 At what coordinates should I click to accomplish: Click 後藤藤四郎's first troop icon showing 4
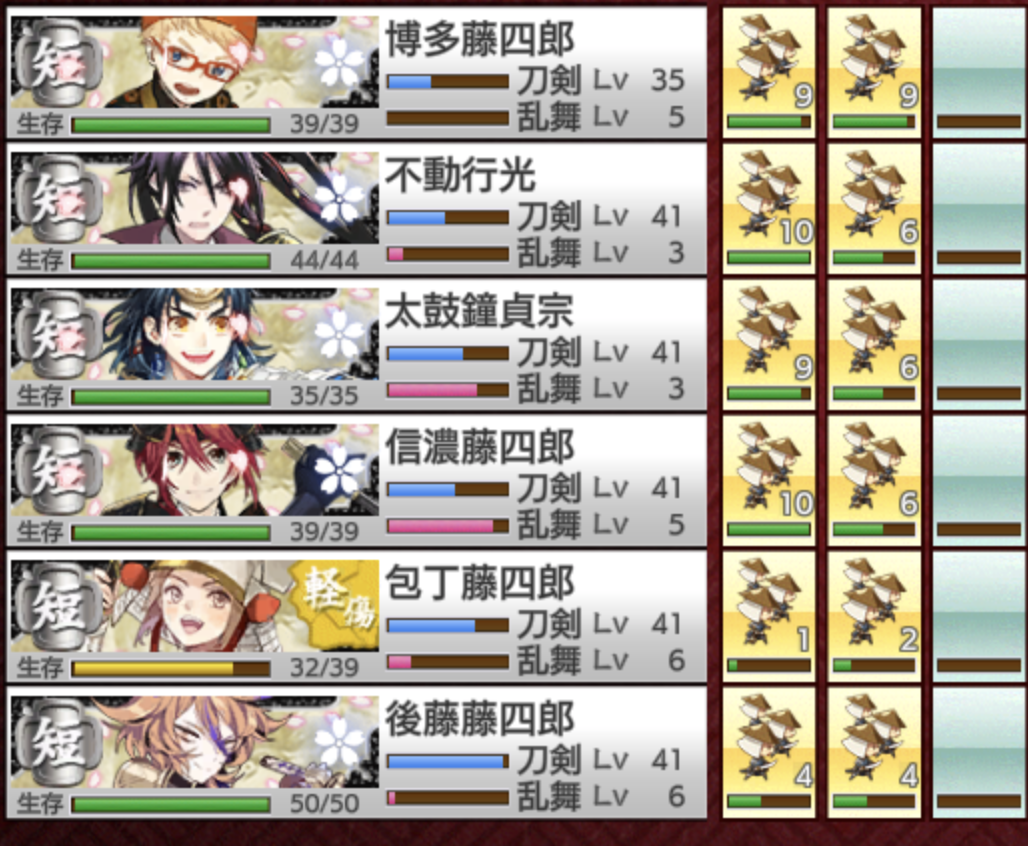[x=769, y=752]
